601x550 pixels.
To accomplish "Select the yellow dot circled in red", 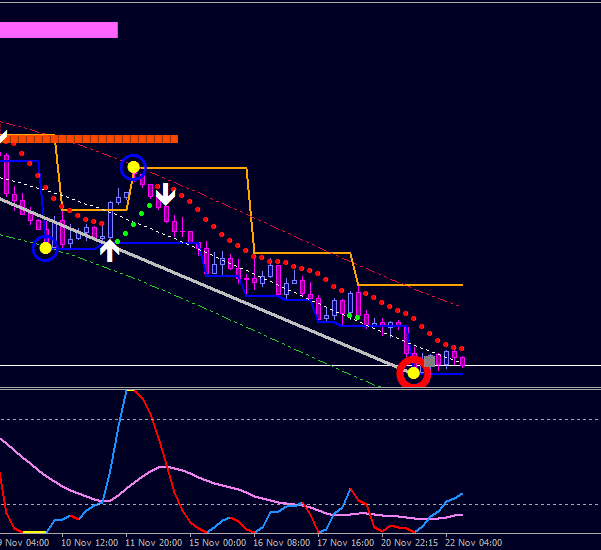I will tap(413, 373).
